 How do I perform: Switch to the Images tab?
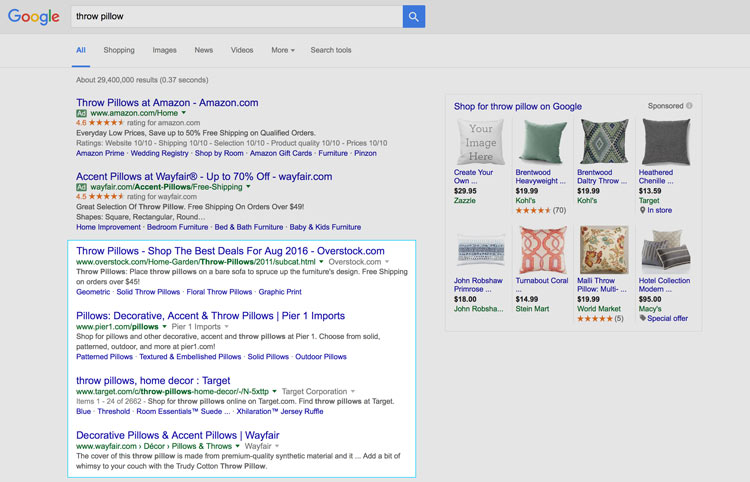165,50
